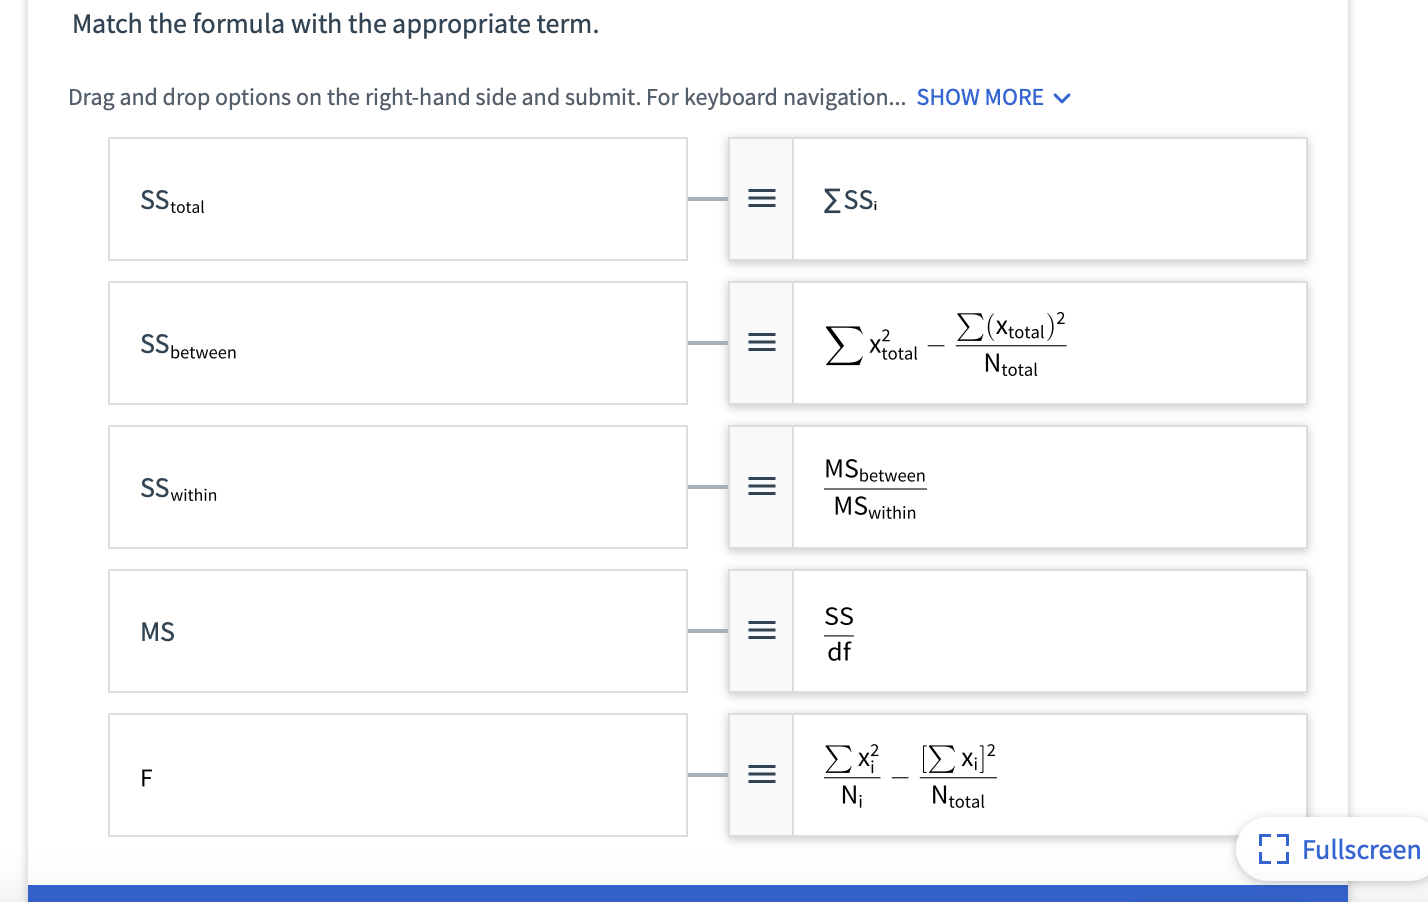Select the F term box
Screen dimensions: 1428x902
tap(397, 775)
